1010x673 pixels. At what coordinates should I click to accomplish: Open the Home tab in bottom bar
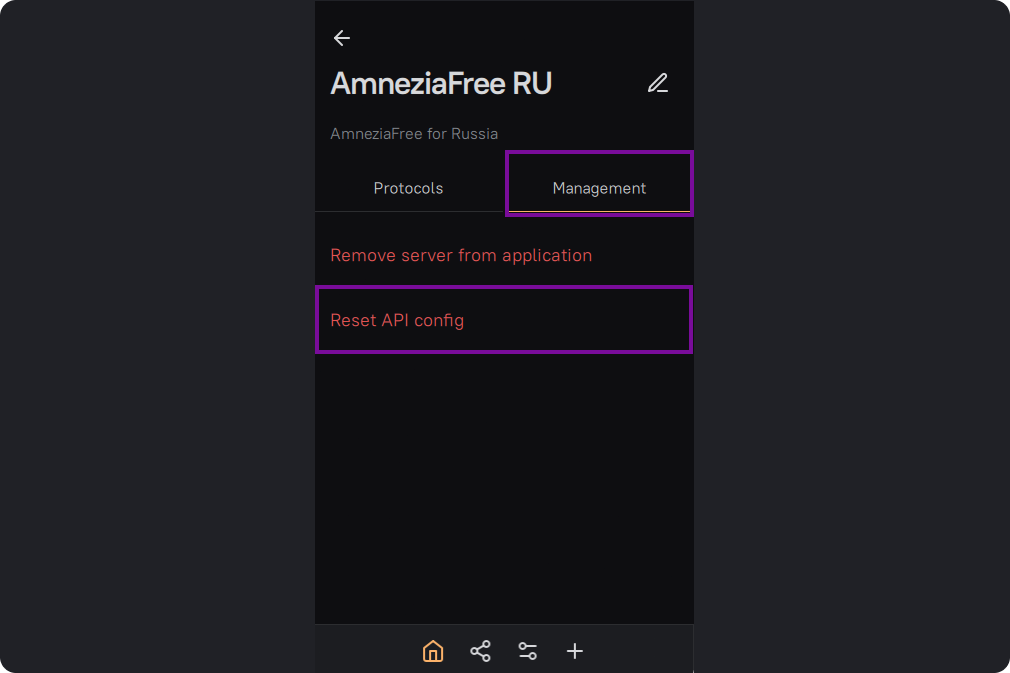tap(433, 651)
